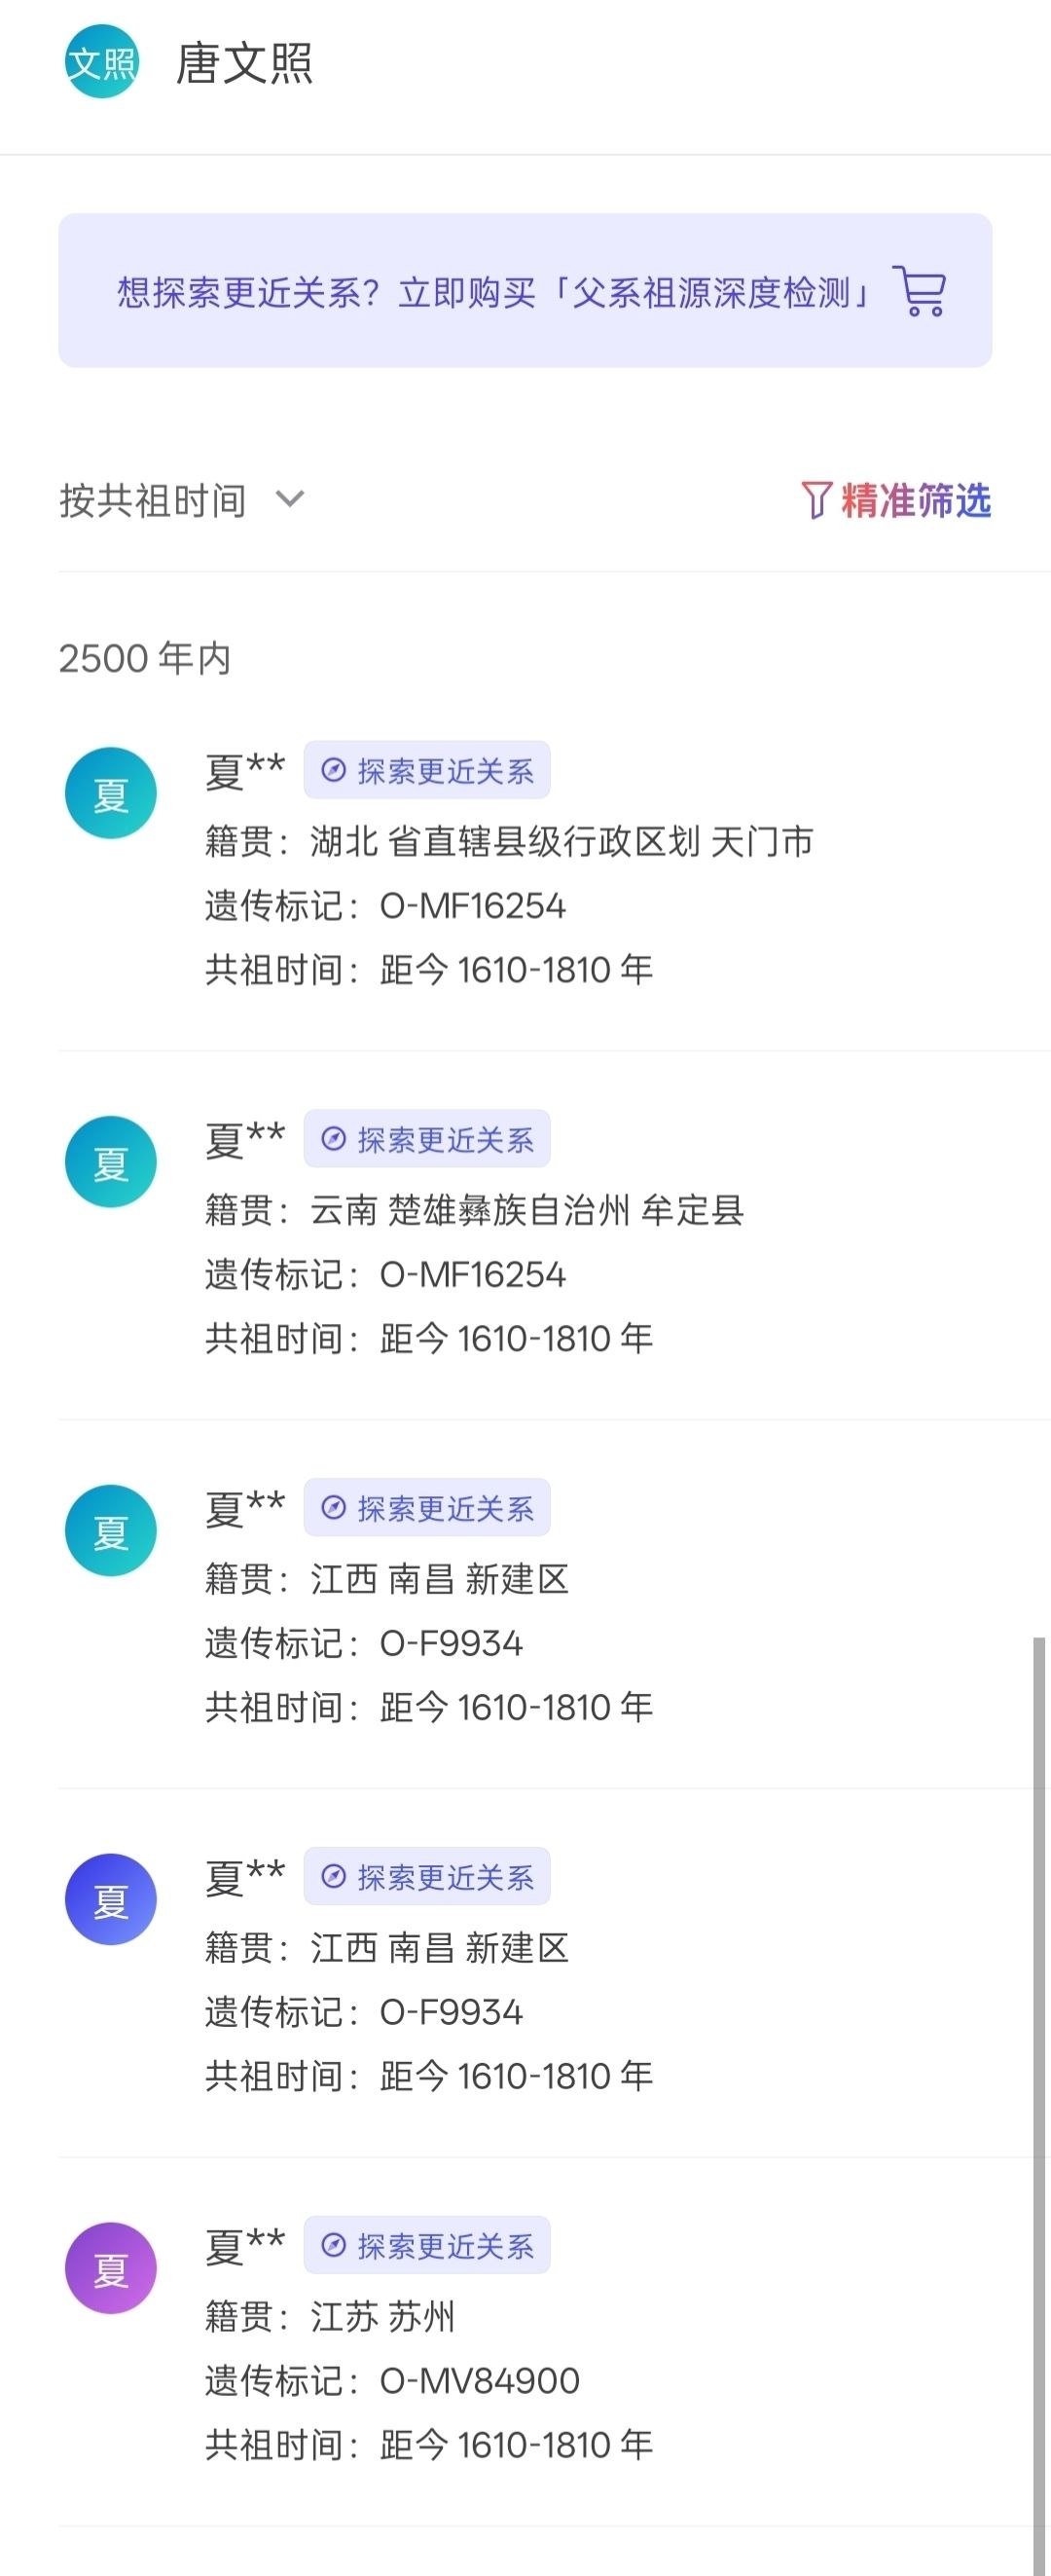Click the chevron next to 按共祖时间
The image size is (1051, 2576).
[290, 499]
